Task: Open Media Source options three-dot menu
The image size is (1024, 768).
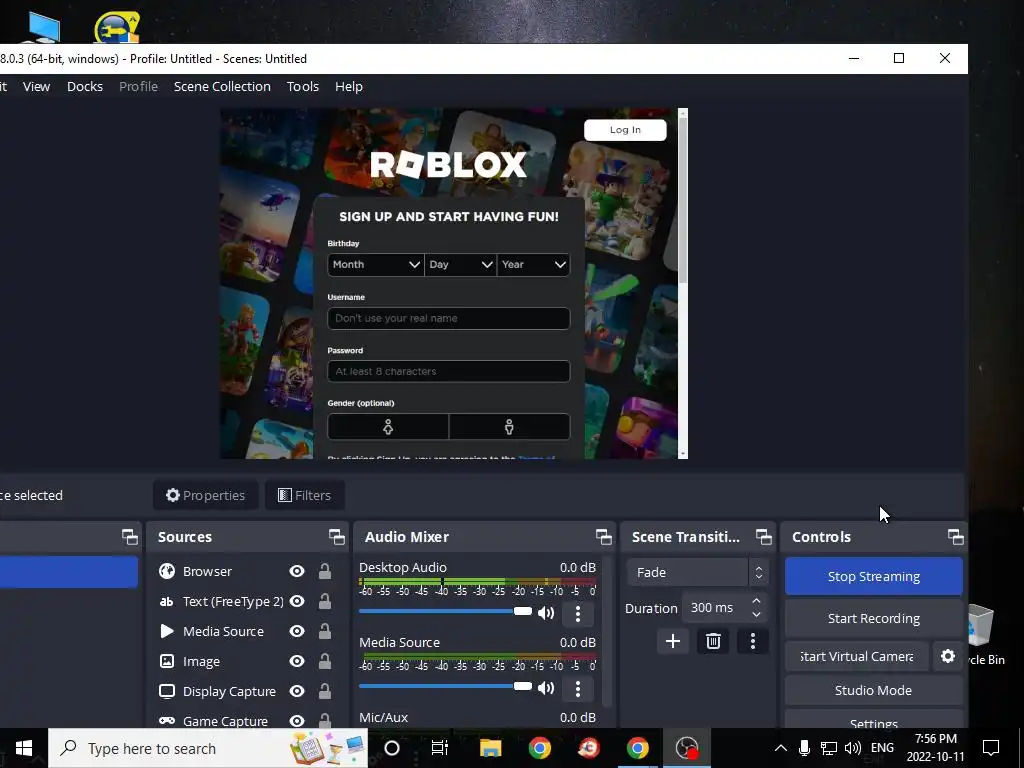Action: click(577, 688)
